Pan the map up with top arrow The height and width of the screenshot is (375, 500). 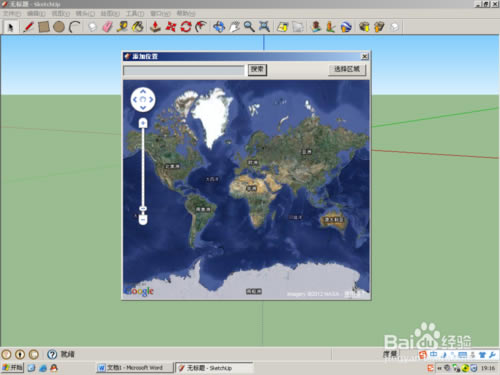(x=143, y=91)
